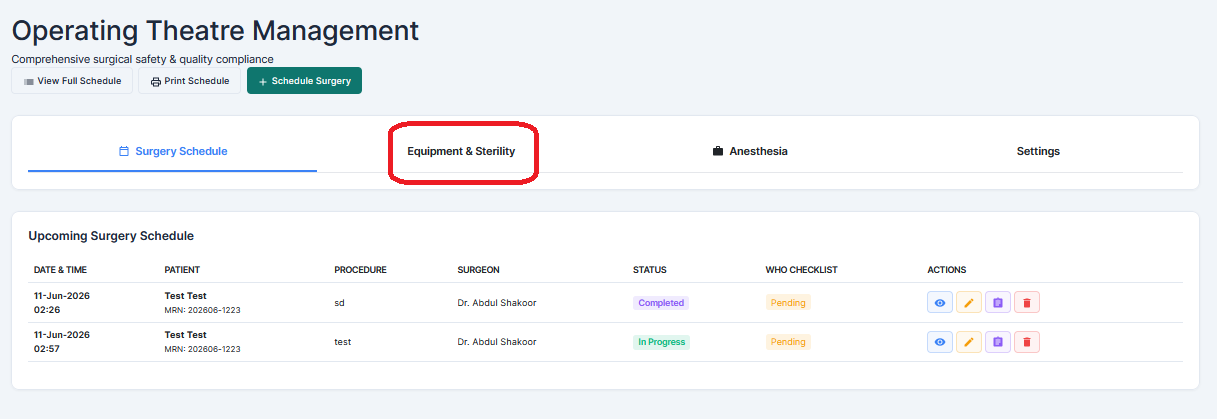Select the Surgery Schedule tab
Image resolution: width=1222 pixels, height=420 pixels.
[173, 152]
